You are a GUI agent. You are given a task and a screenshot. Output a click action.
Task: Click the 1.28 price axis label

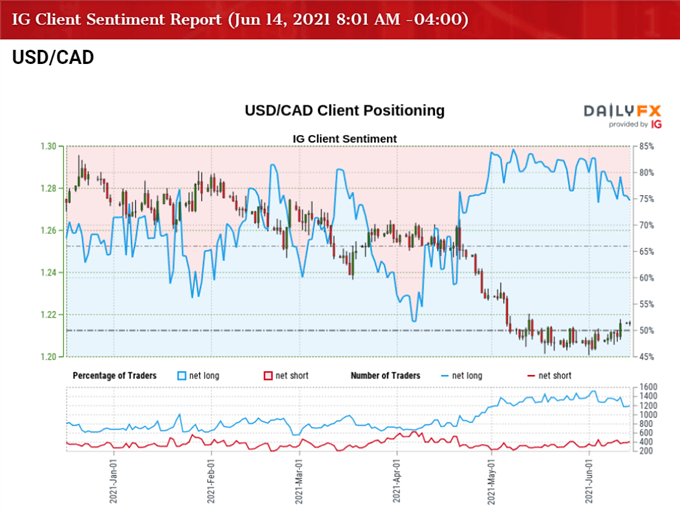[49, 189]
